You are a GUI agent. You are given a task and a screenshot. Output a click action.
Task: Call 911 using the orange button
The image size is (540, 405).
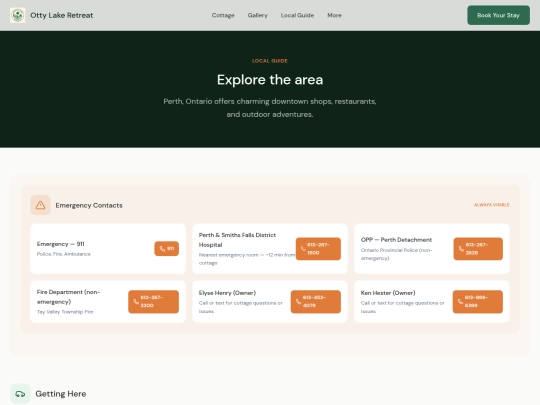166,249
